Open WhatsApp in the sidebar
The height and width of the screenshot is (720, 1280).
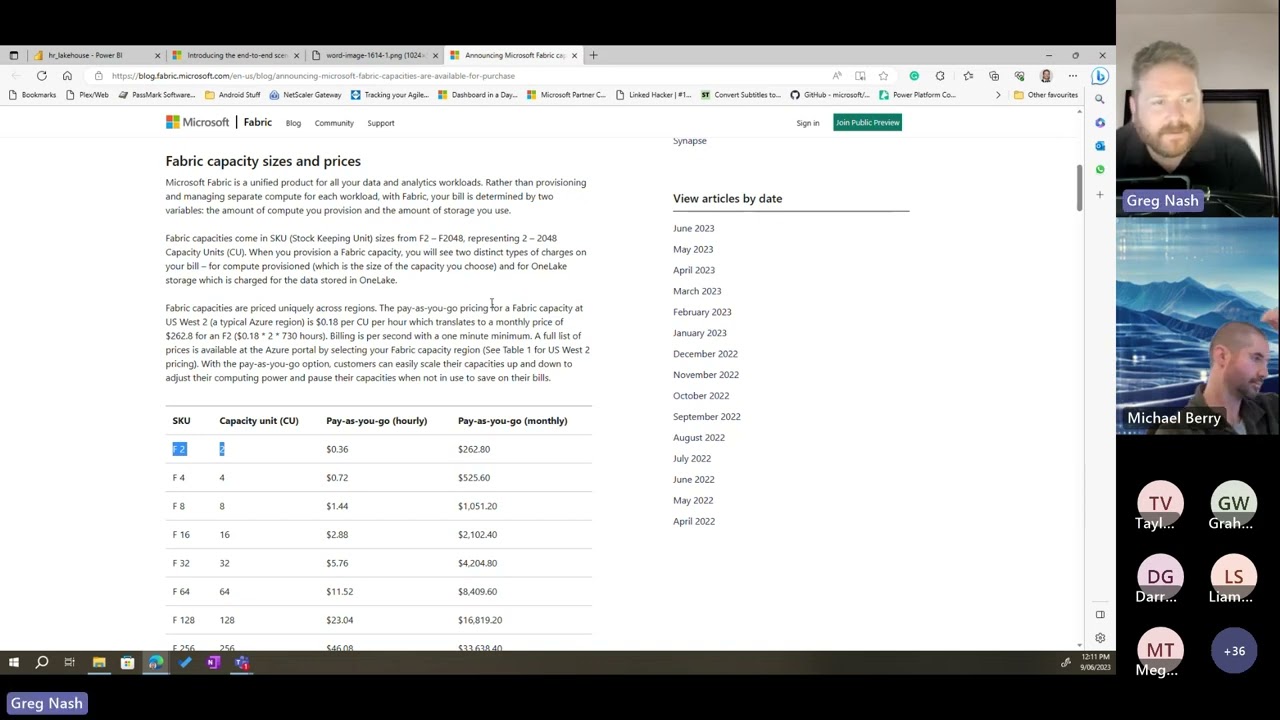coord(1100,170)
